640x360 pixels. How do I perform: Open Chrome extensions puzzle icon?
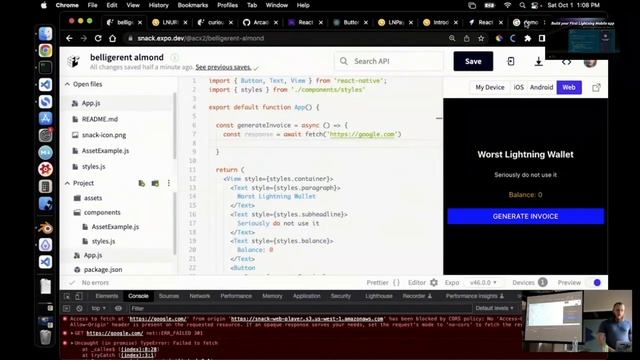click(527, 38)
